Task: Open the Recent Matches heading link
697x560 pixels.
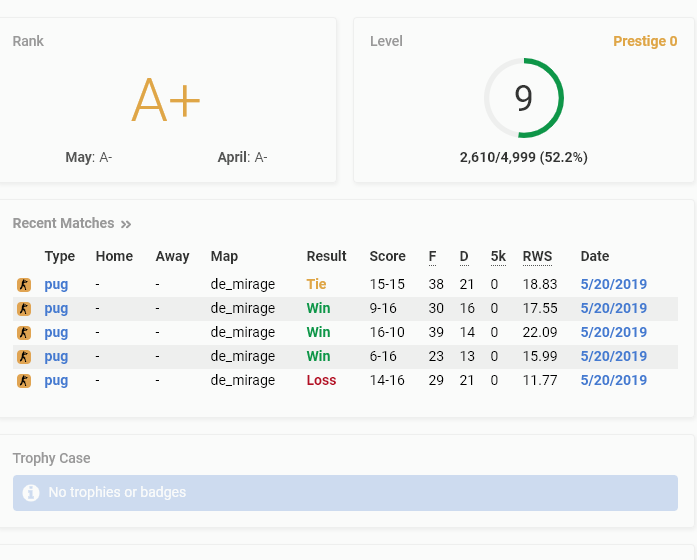Action: click(63, 223)
